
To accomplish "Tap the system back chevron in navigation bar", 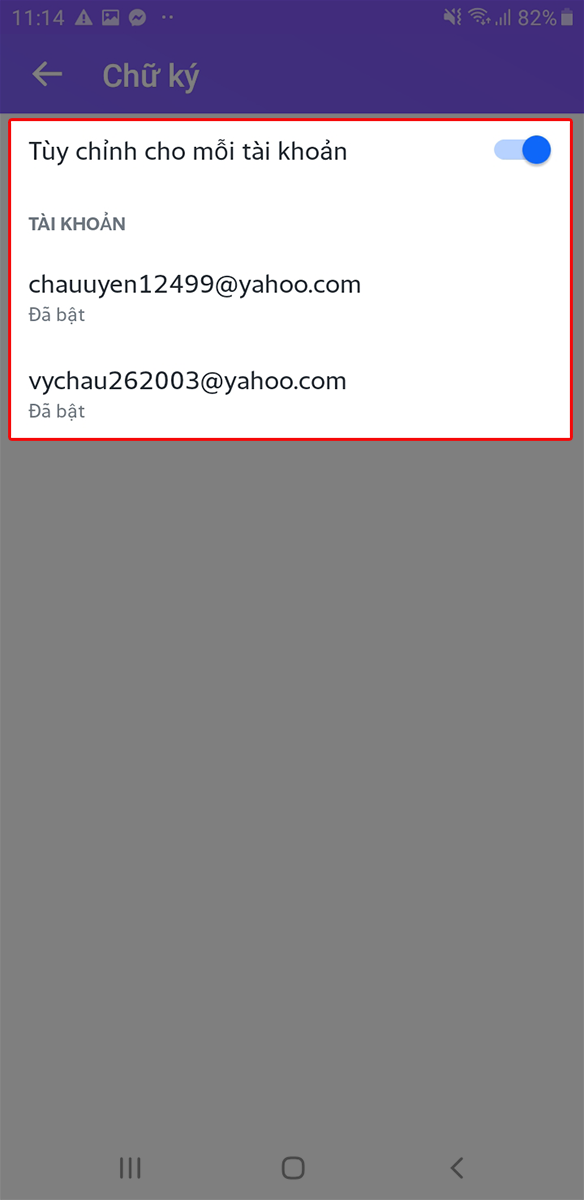I will 456,1167.
